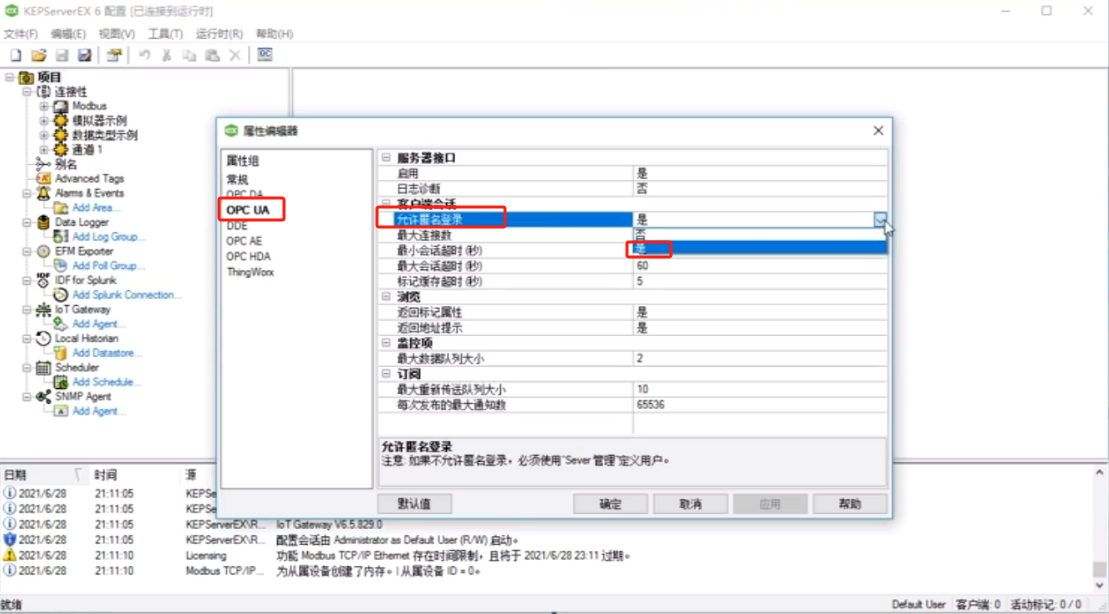
Task: Collapse the 监控项 property section
Action: click(386, 343)
